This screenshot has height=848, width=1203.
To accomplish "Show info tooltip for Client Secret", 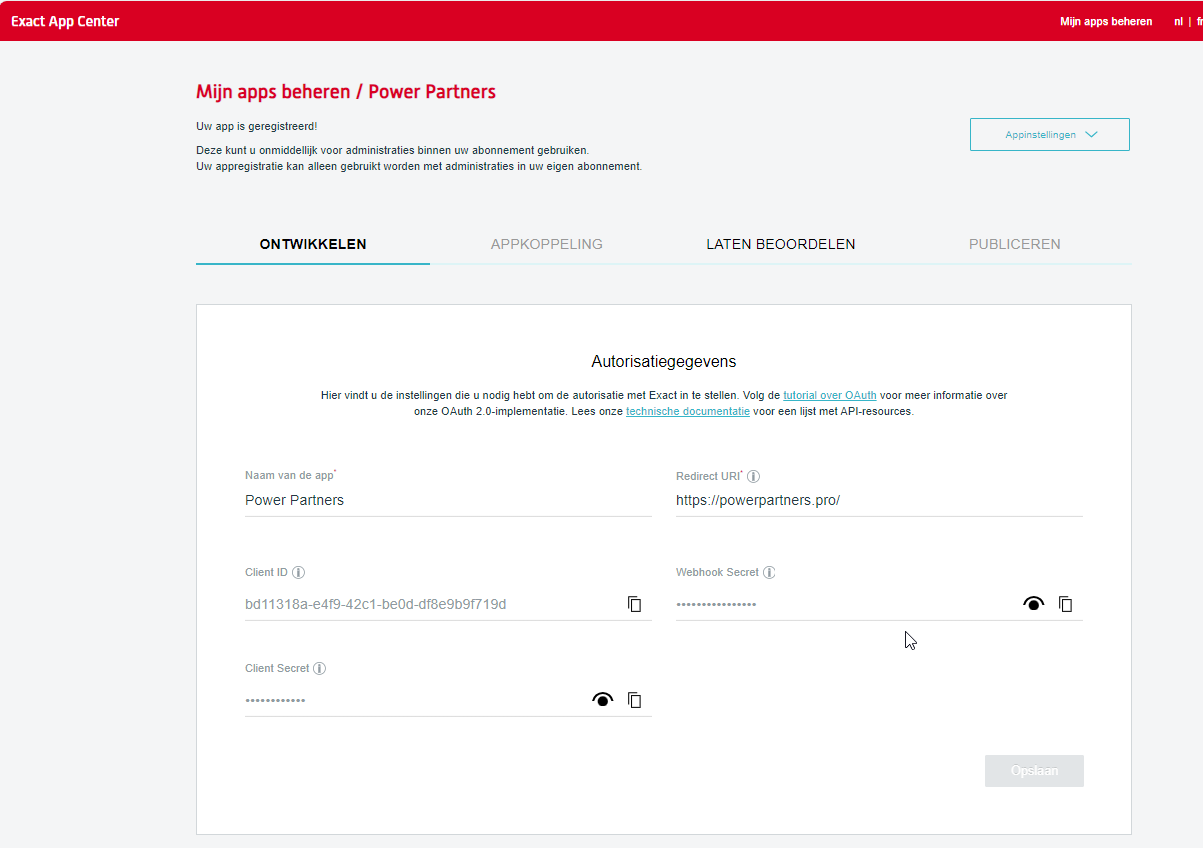I will pyautogui.click(x=320, y=669).
